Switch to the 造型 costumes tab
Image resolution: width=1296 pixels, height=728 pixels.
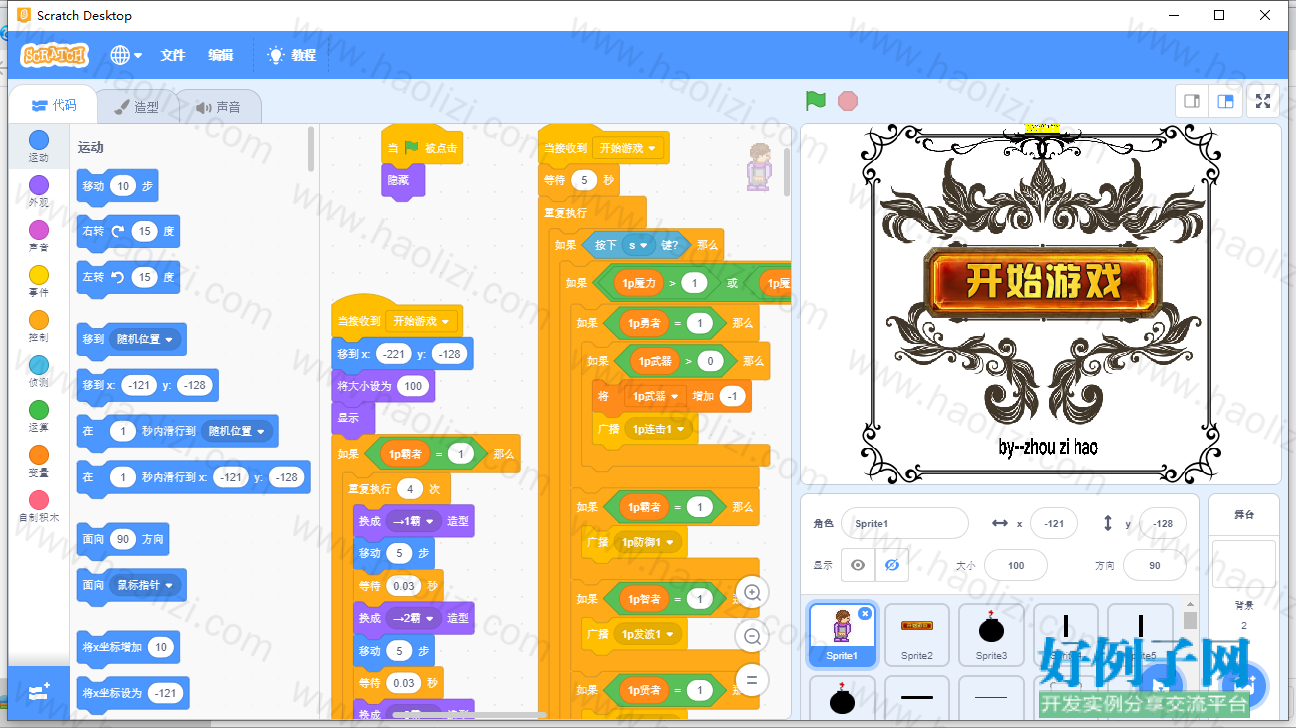137,106
